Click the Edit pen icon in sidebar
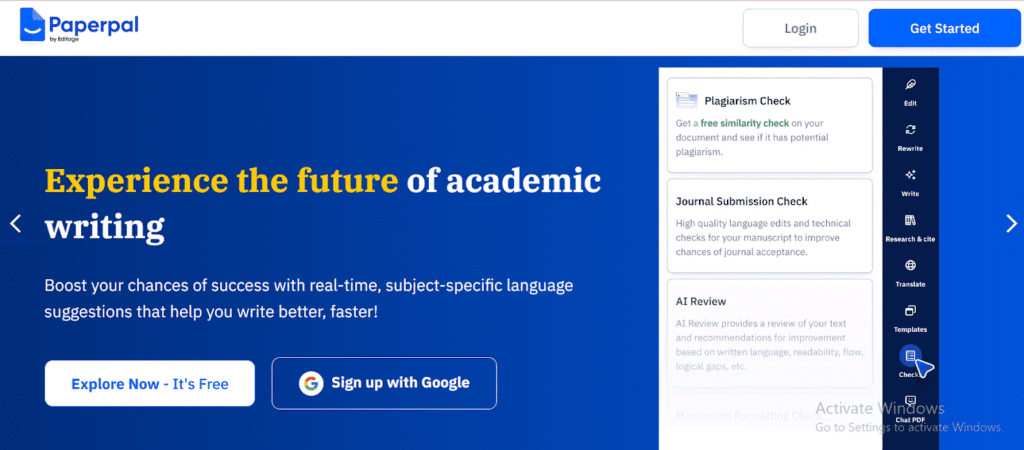 click(x=910, y=85)
